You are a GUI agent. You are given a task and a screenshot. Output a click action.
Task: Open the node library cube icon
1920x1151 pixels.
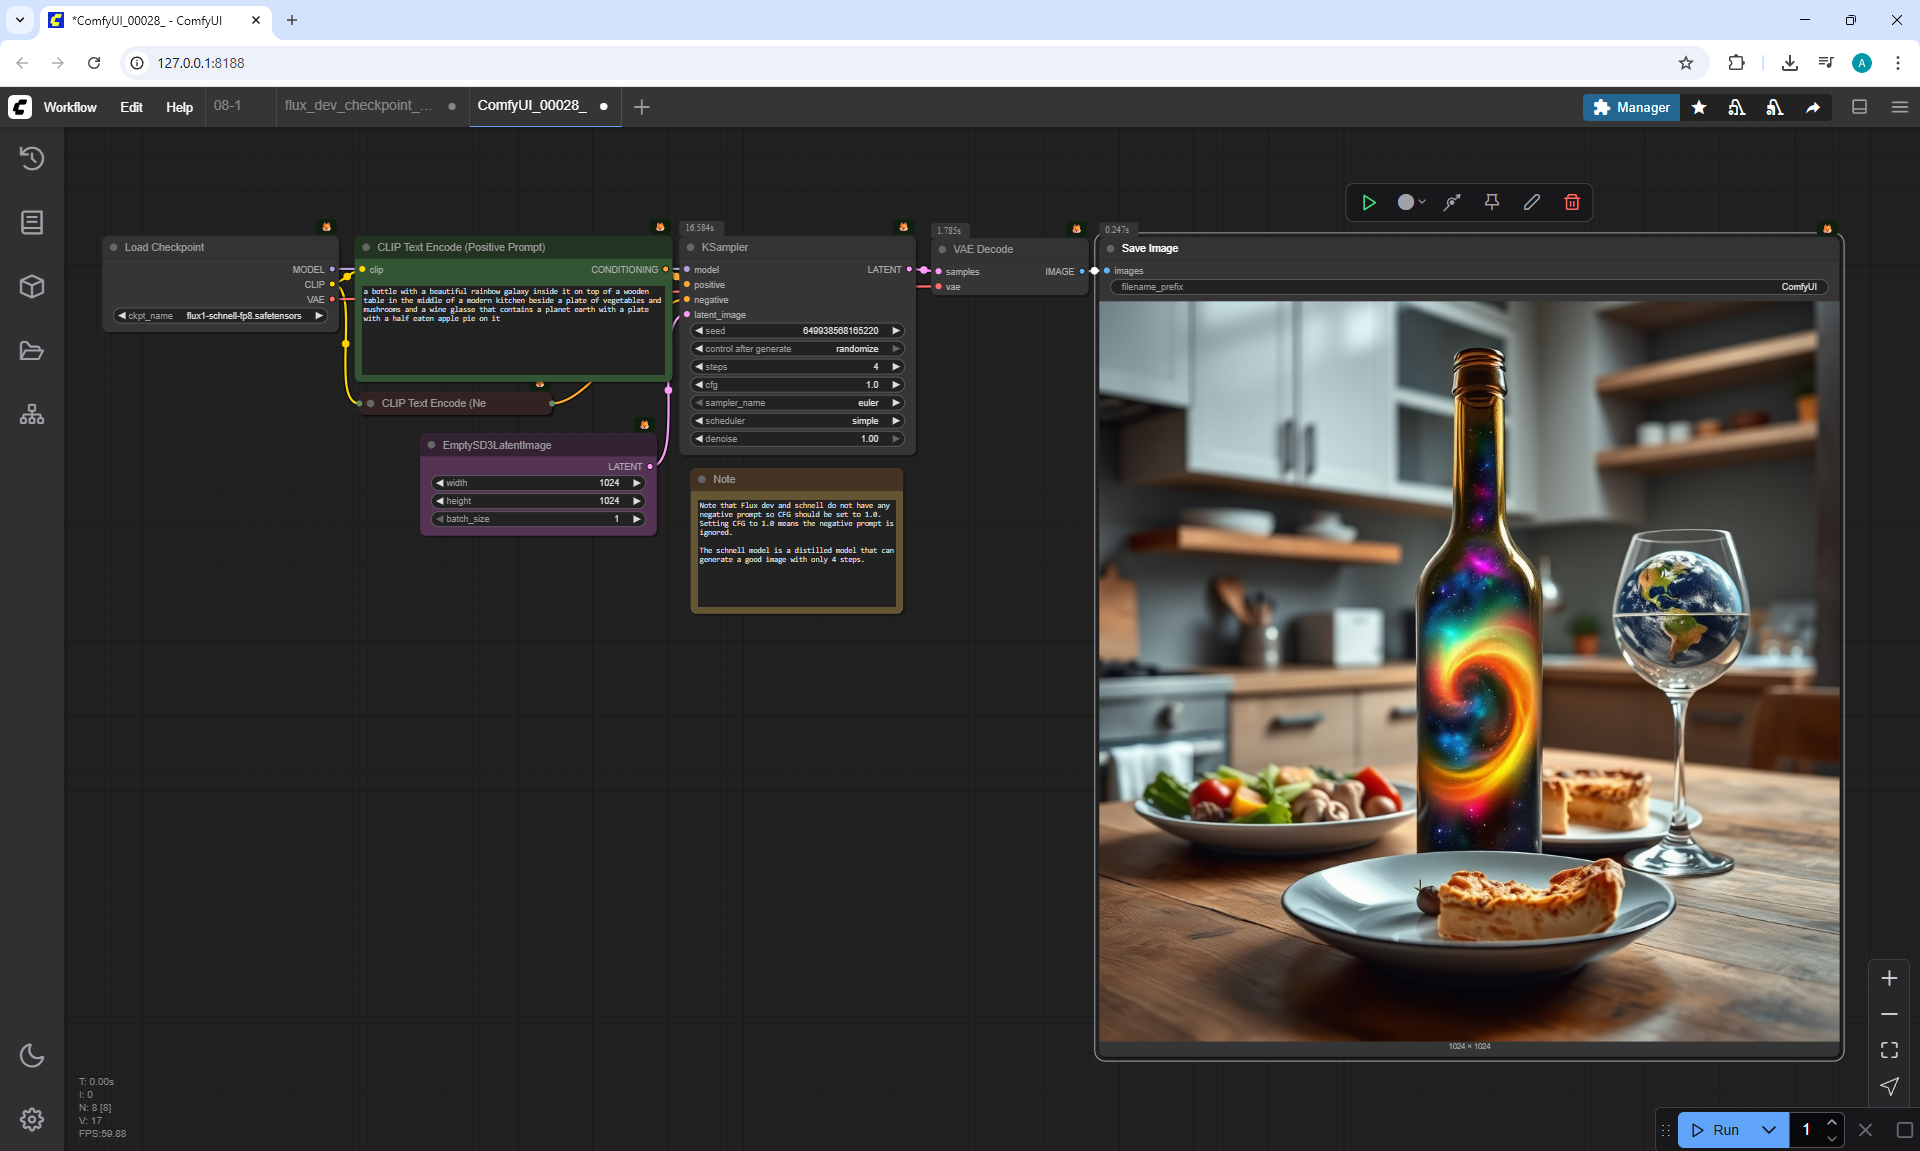pos(32,287)
